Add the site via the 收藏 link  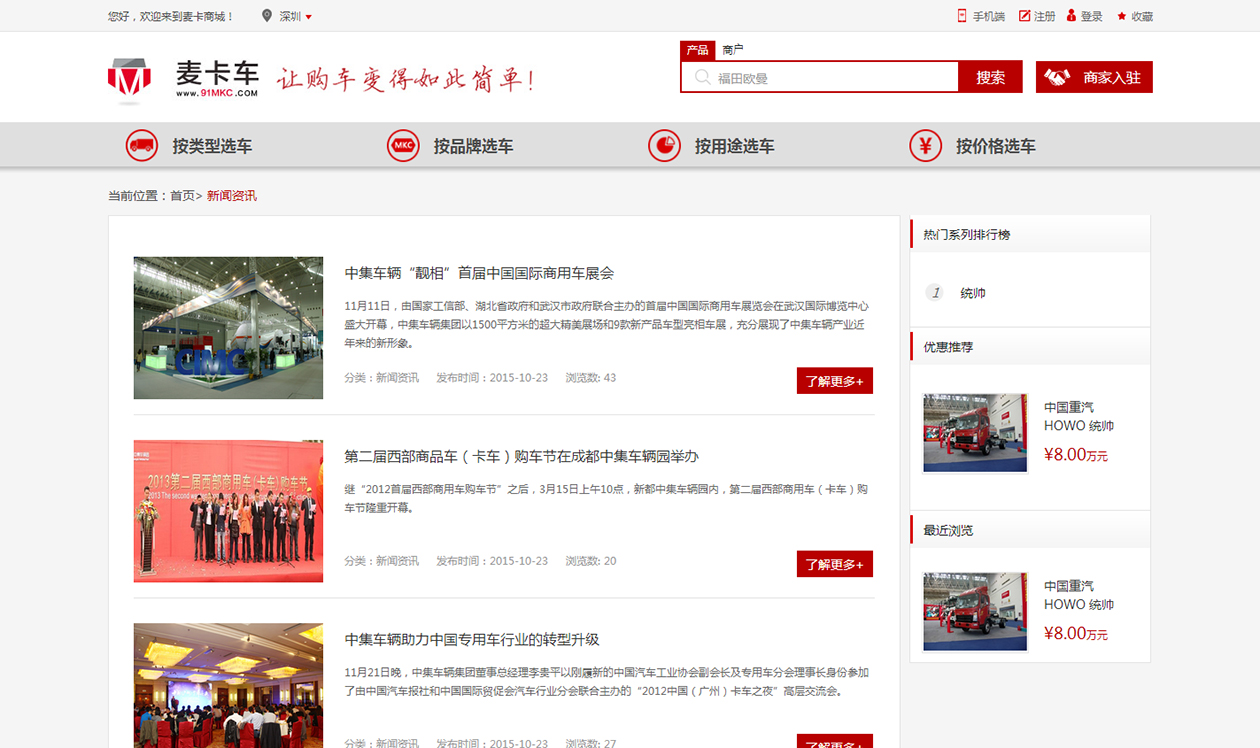tap(1142, 17)
